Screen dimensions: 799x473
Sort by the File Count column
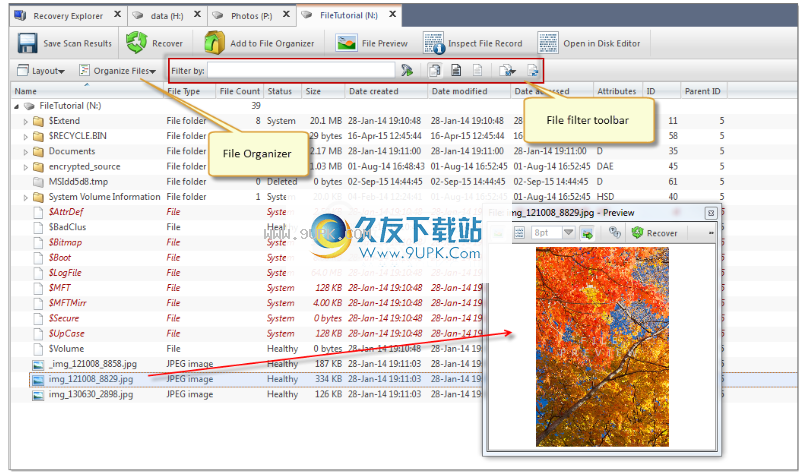(239, 91)
